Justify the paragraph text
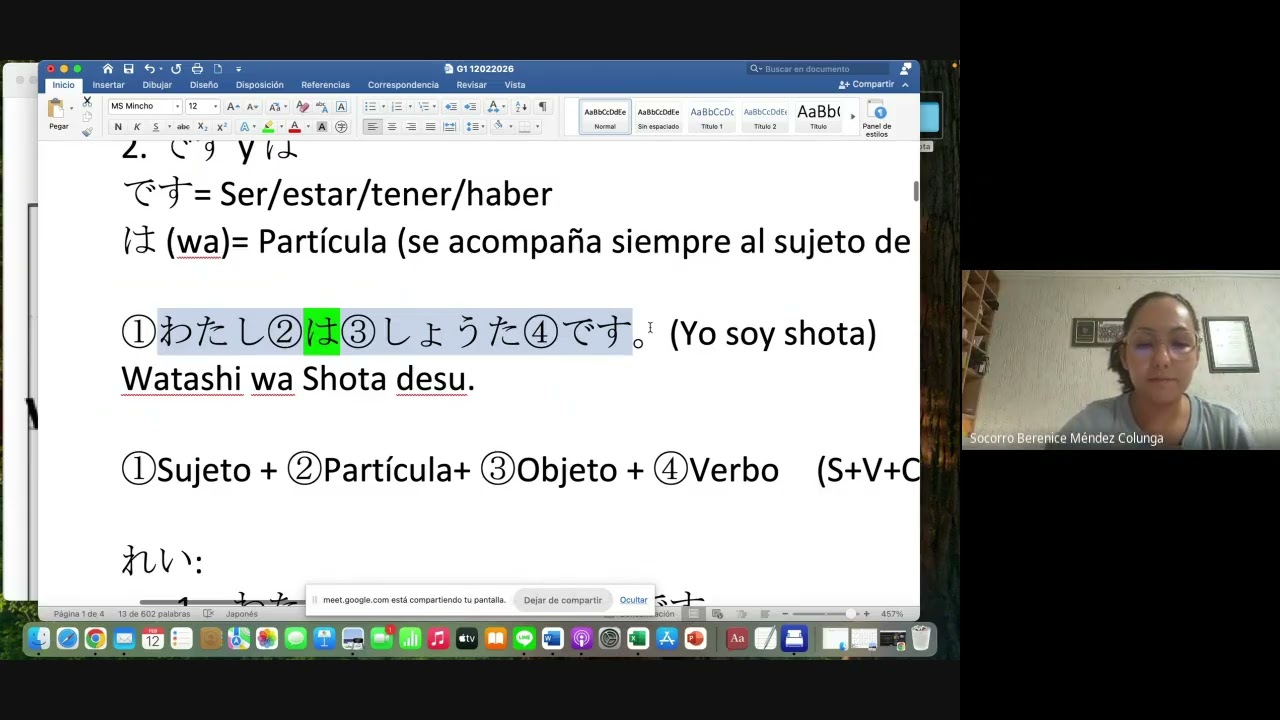Image resolution: width=1280 pixels, height=720 pixels. coord(430,127)
